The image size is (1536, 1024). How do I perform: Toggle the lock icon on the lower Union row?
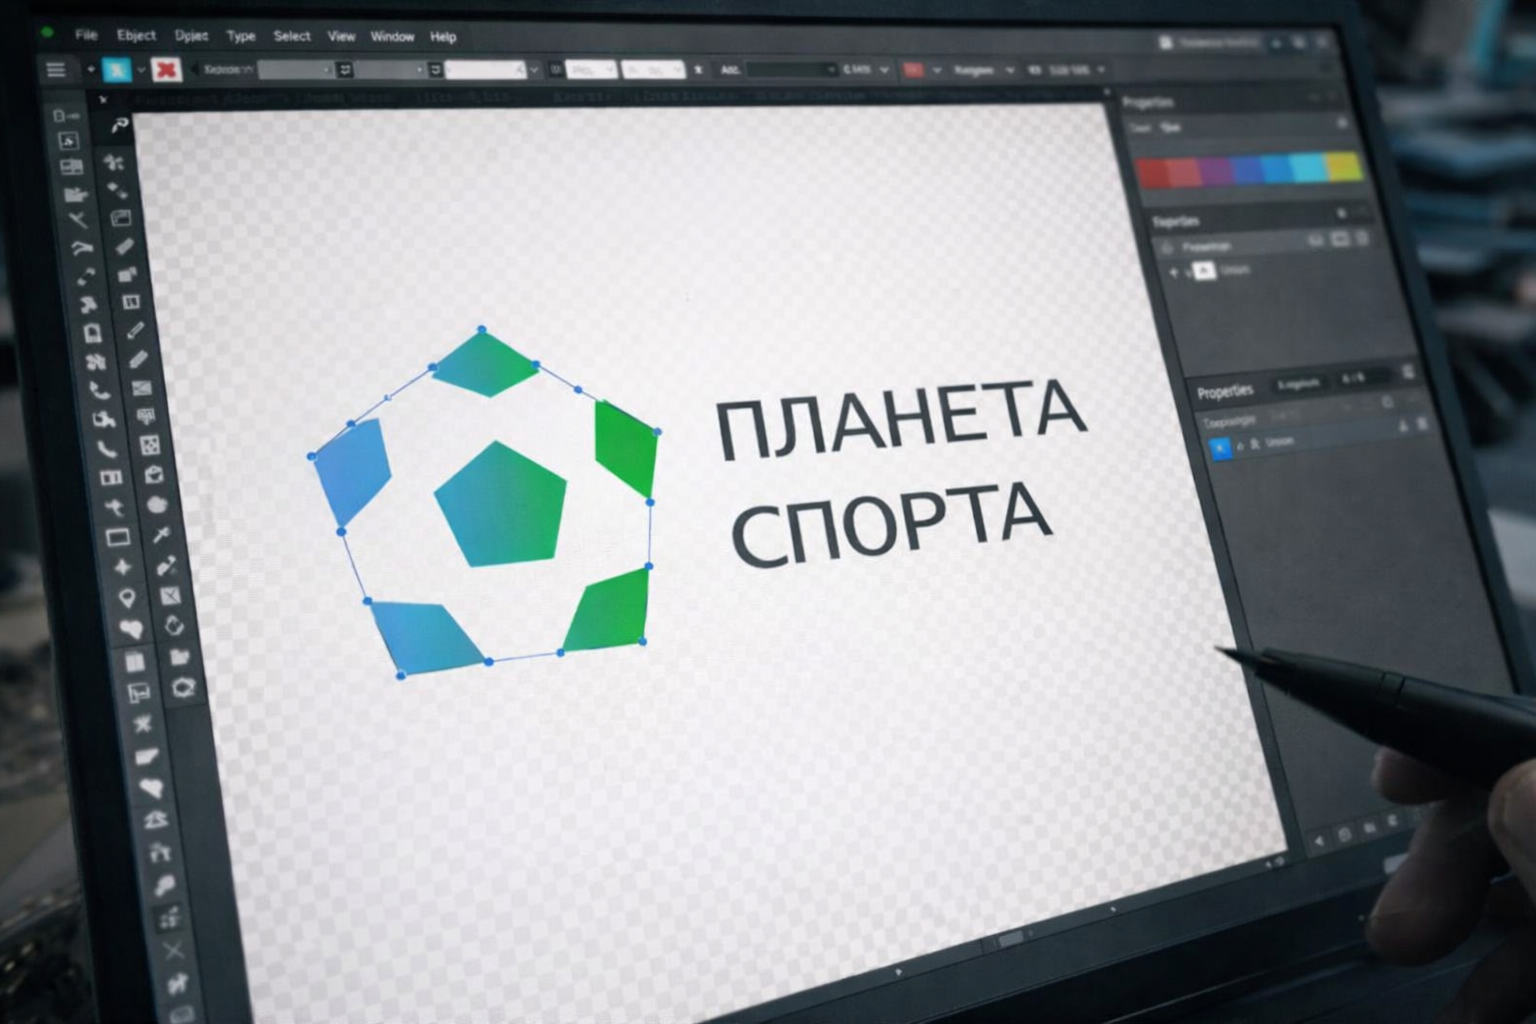1240,445
